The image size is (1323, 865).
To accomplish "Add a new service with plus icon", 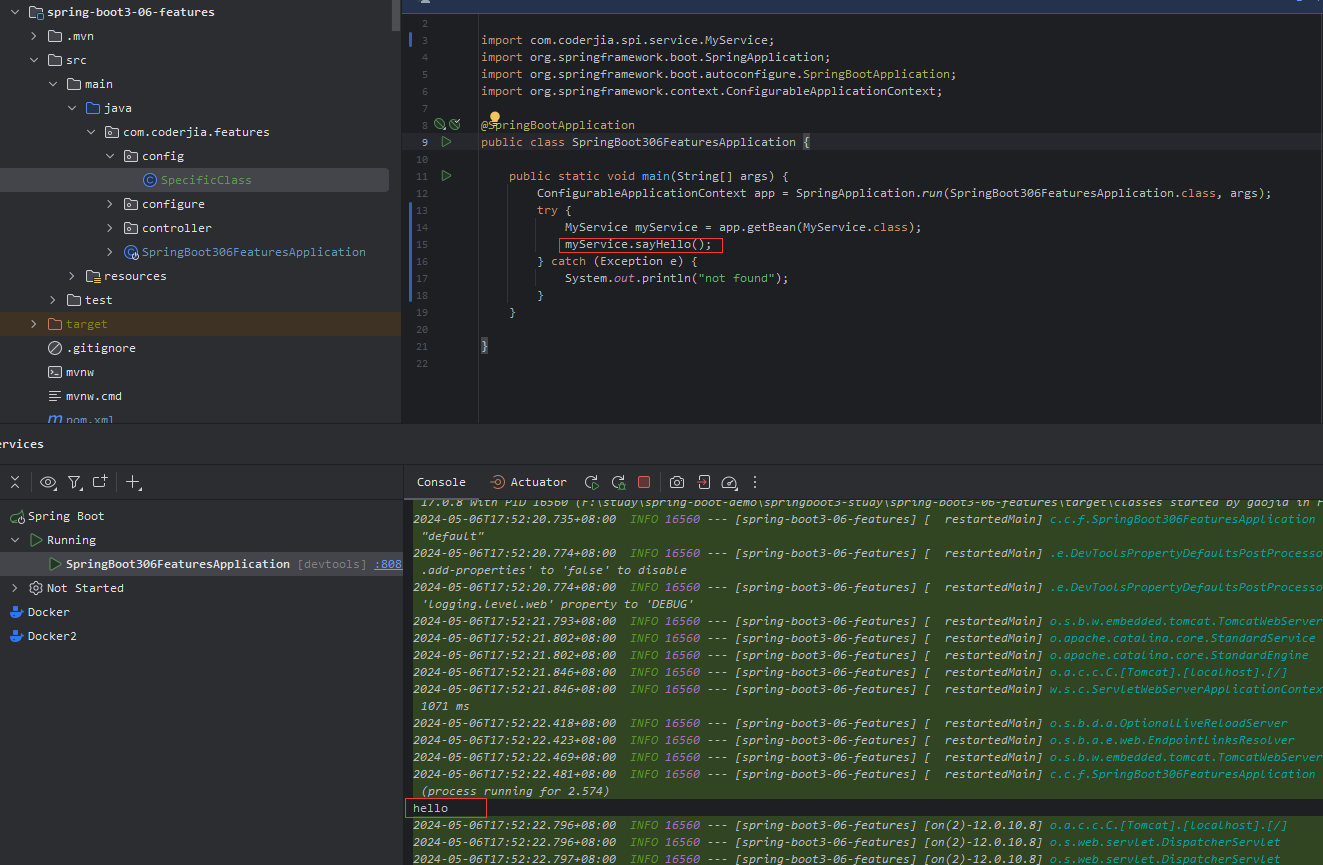I will pos(134,482).
